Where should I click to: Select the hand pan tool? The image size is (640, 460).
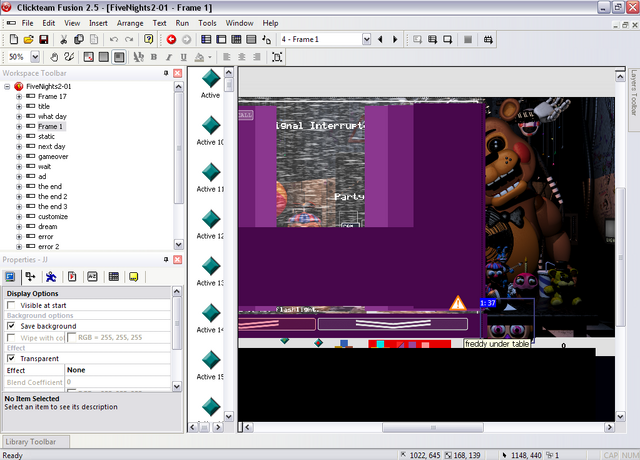[54, 57]
